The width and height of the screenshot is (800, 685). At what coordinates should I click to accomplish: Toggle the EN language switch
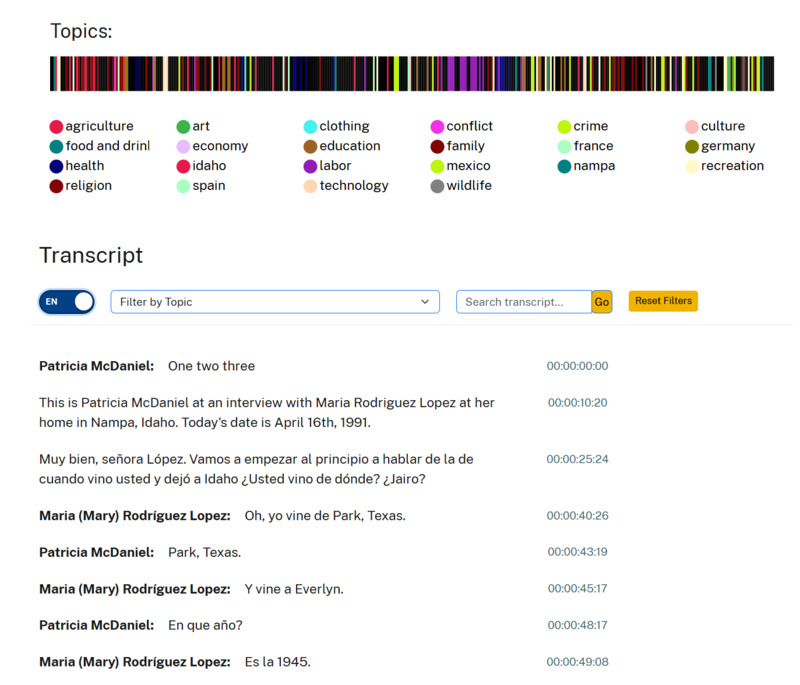[x=66, y=301]
